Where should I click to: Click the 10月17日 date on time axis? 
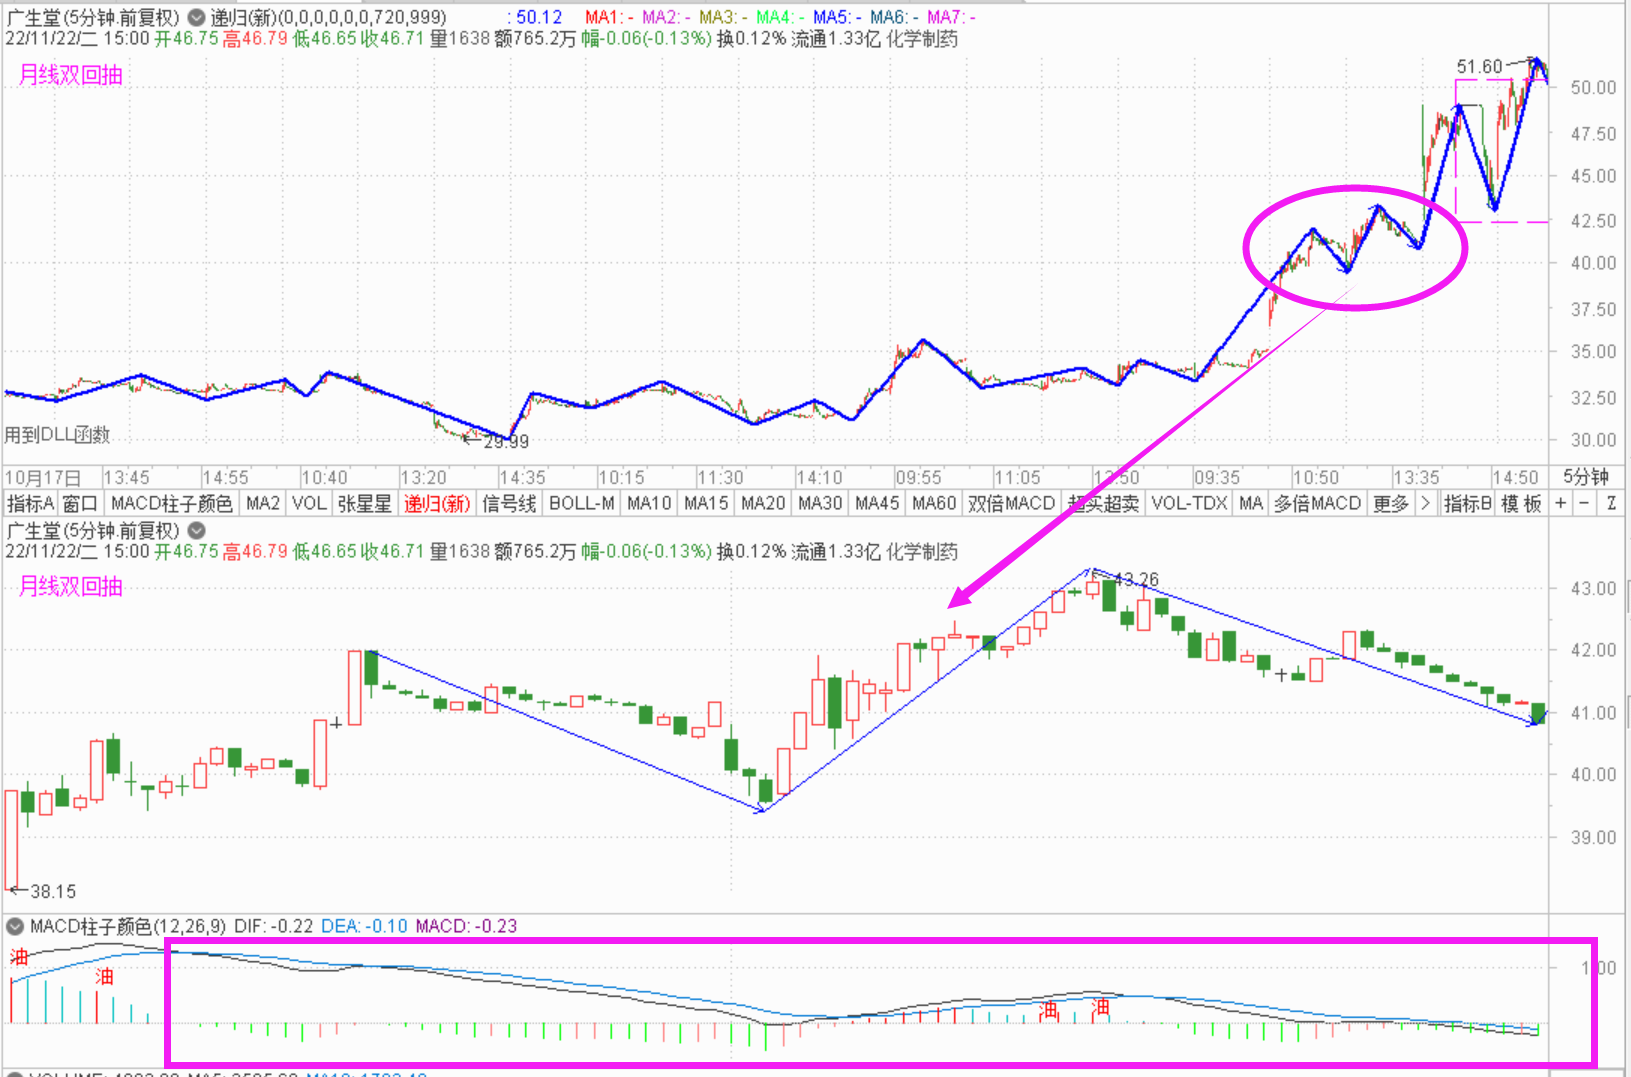click(x=43, y=478)
